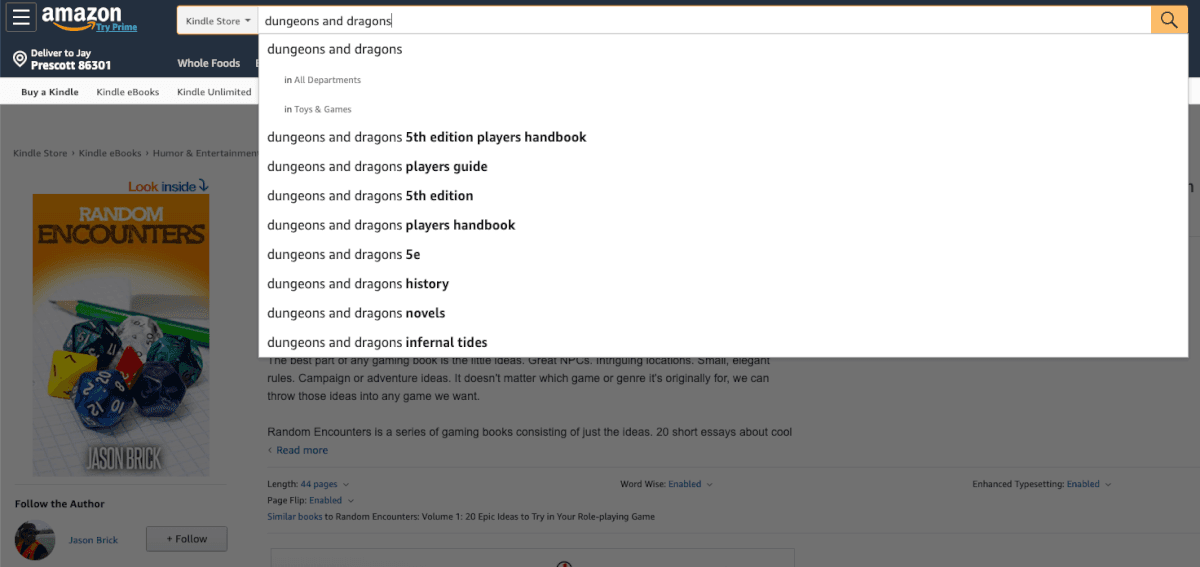1200x567 pixels.
Task: Open the hamburger navigation menu
Action: point(21,17)
